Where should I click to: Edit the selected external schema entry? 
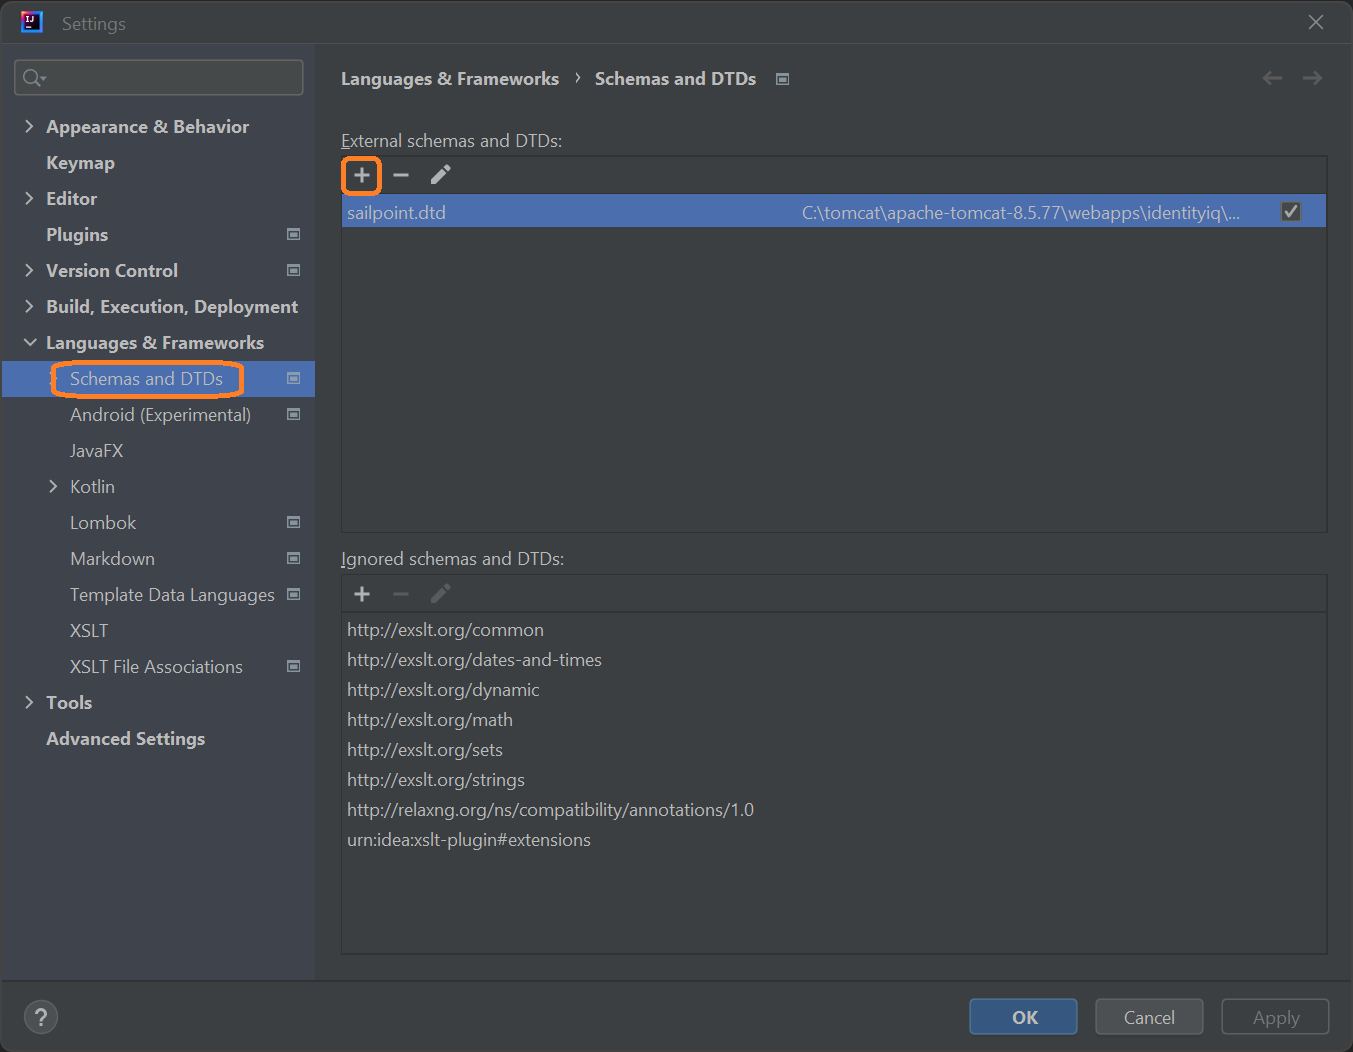tap(440, 175)
